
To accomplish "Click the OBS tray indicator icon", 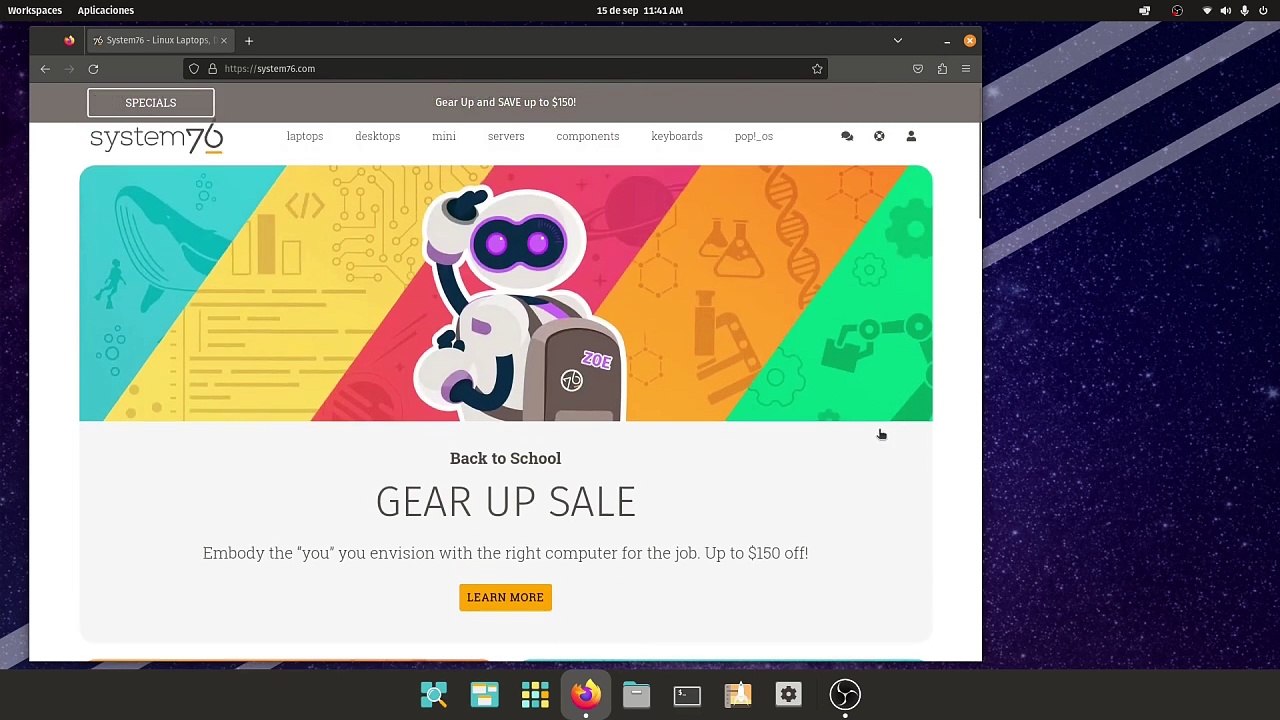I will pos(1177,11).
